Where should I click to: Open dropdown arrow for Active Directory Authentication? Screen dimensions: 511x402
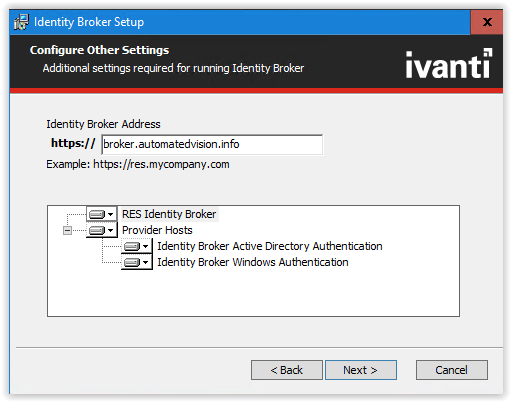tap(146, 246)
